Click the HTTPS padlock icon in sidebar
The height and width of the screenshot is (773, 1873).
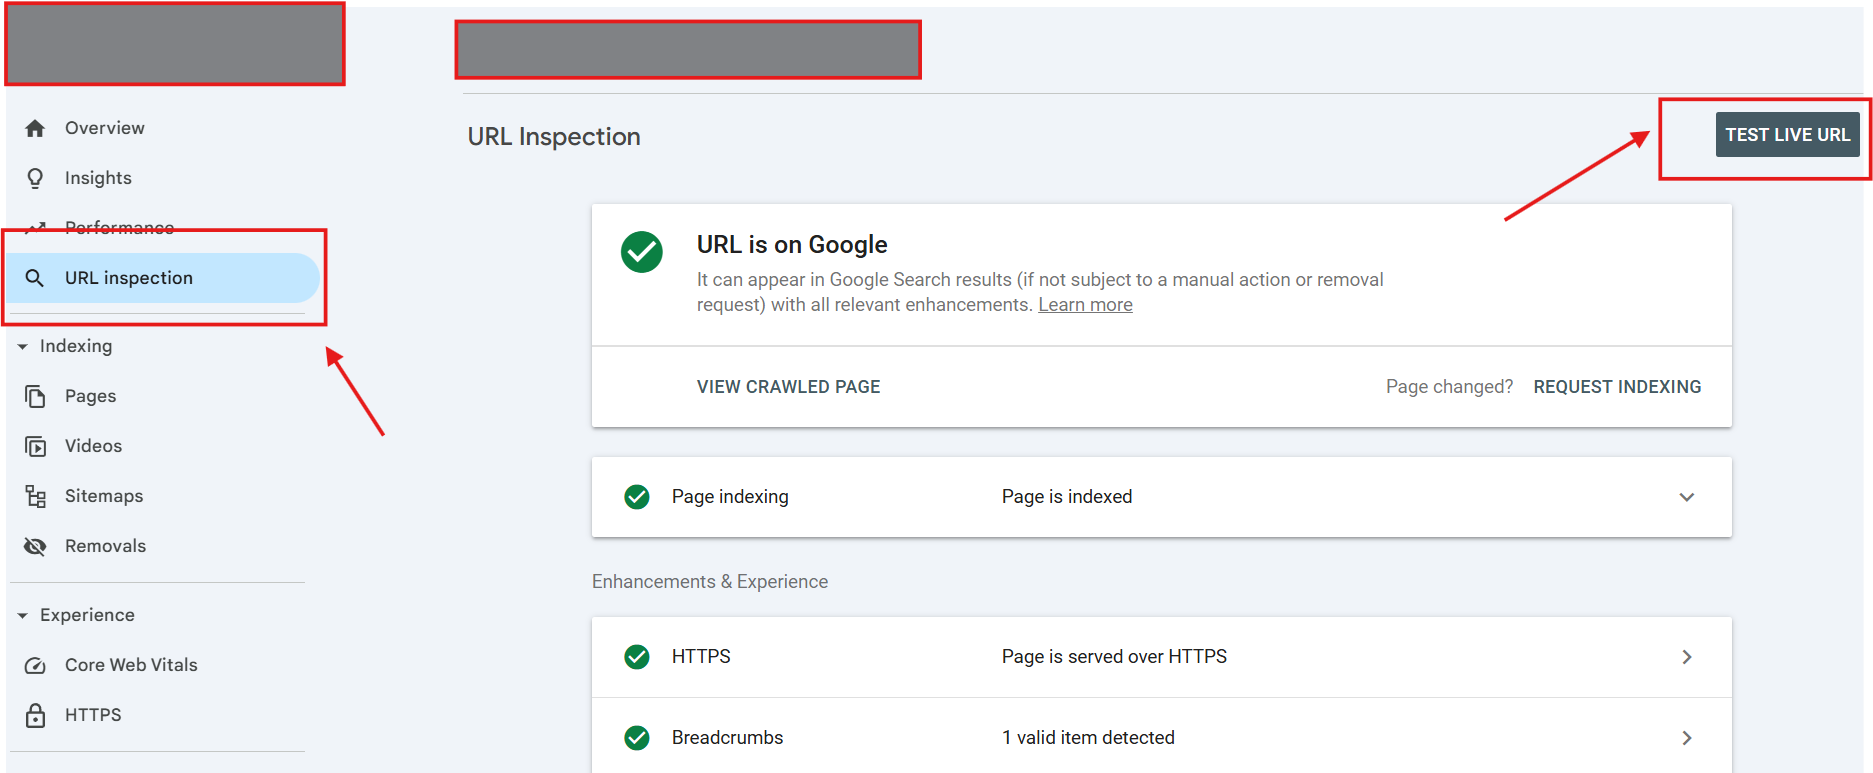click(x=36, y=715)
